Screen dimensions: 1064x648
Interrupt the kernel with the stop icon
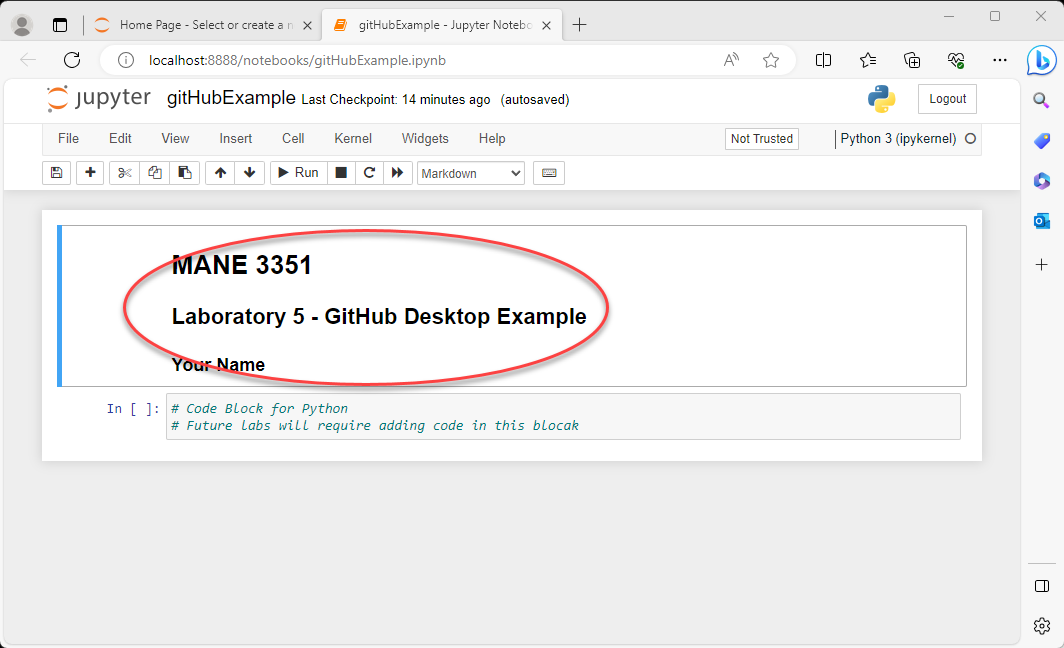[x=341, y=173]
